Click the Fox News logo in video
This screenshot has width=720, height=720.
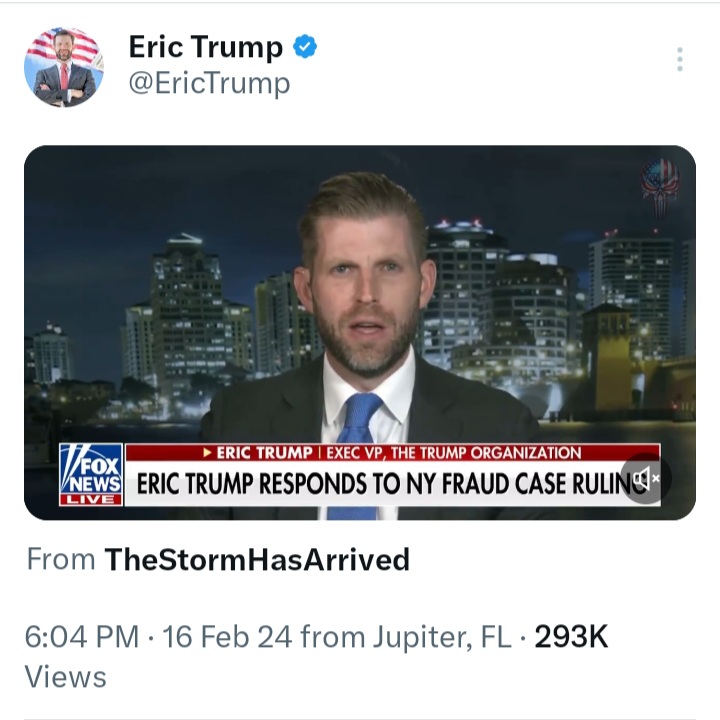point(91,469)
